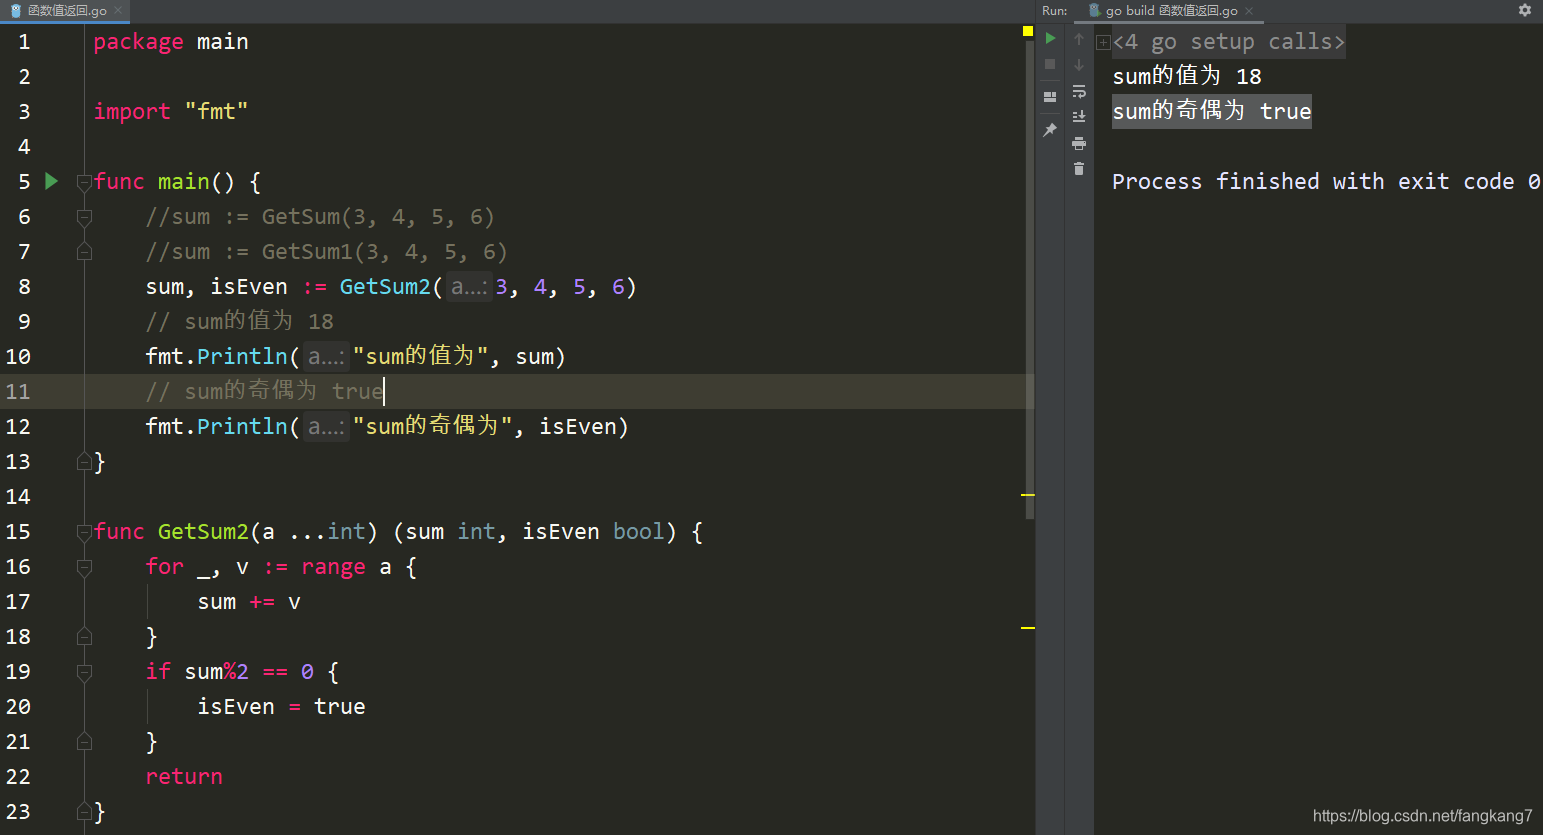
Task: Click the 'range' keyword on line 16
Action: coord(333,567)
